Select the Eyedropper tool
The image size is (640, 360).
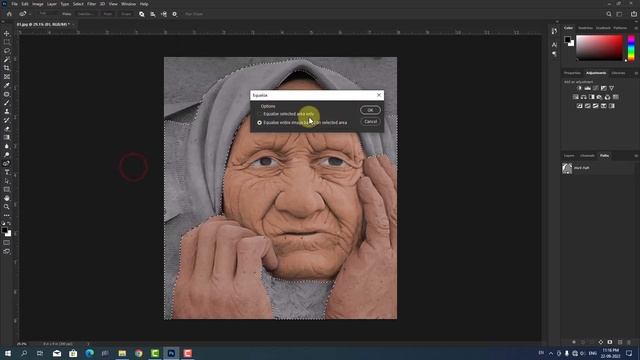pyautogui.click(x=7, y=85)
